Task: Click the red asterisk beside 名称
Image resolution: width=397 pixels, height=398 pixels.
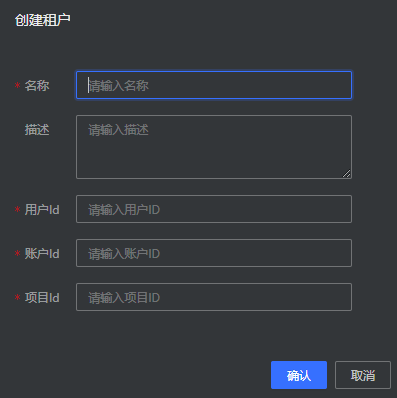Action: (17, 86)
